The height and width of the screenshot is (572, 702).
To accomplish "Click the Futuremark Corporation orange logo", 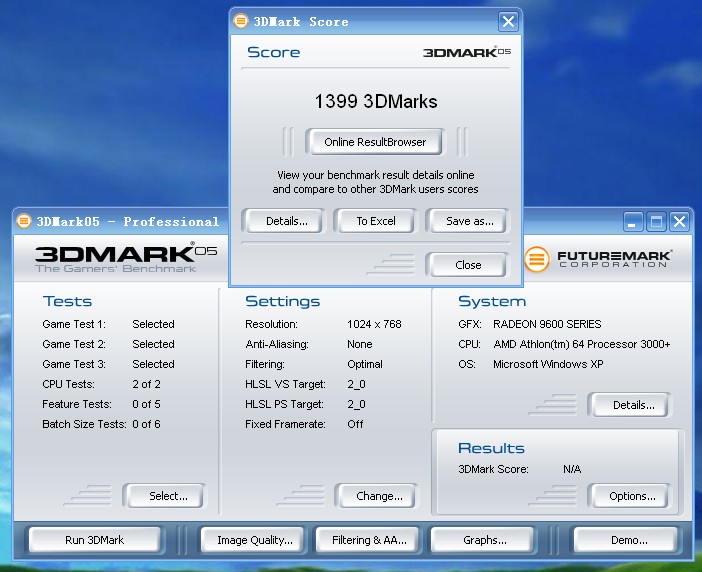I will pyautogui.click(x=536, y=259).
